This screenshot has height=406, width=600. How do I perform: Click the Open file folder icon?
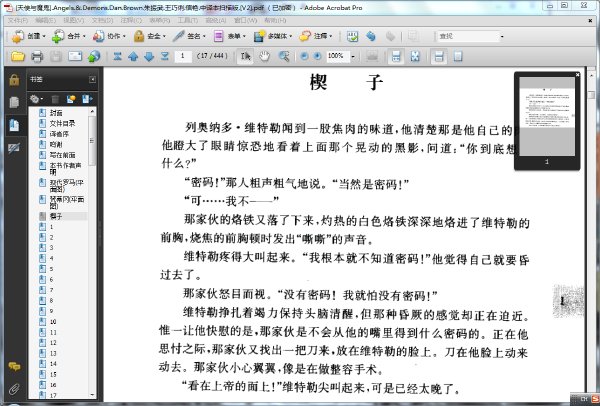coord(18,57)
